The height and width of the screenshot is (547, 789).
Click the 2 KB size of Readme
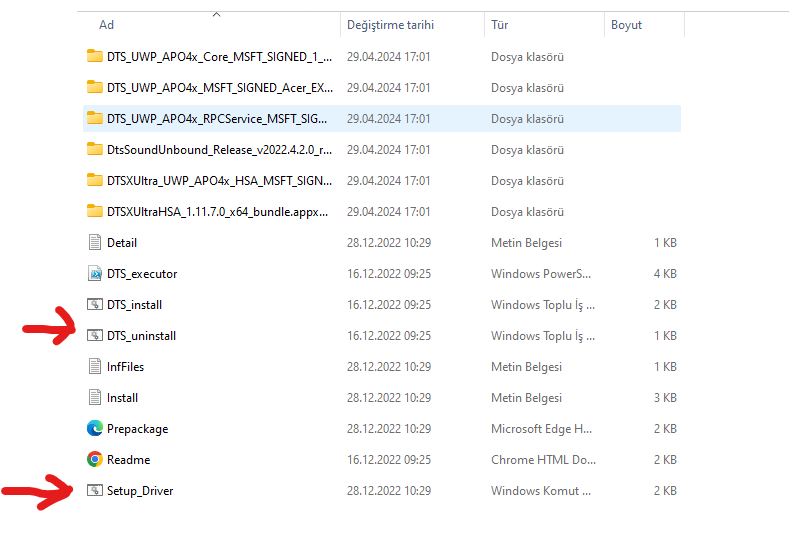tap(665, 459)
